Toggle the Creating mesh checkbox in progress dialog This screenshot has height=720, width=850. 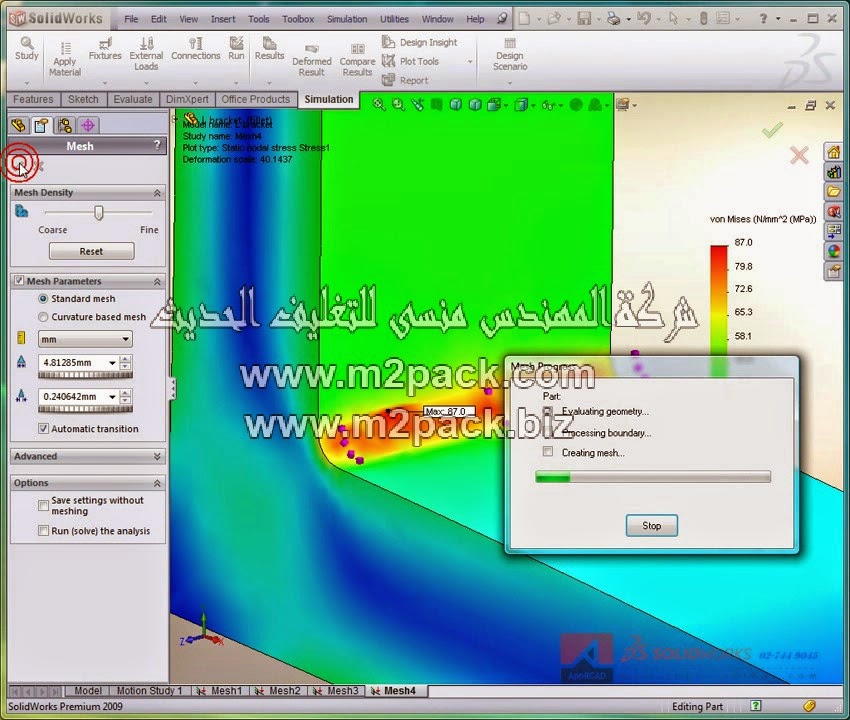pyautogui.click(x=548, y=452)
